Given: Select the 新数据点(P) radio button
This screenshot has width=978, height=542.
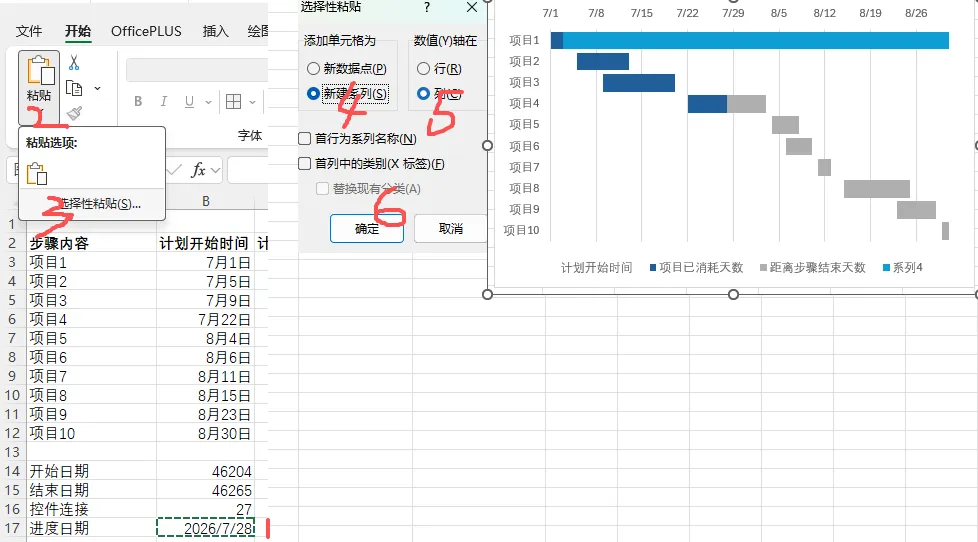Looking at the screenshot, I should click(313, 69).
